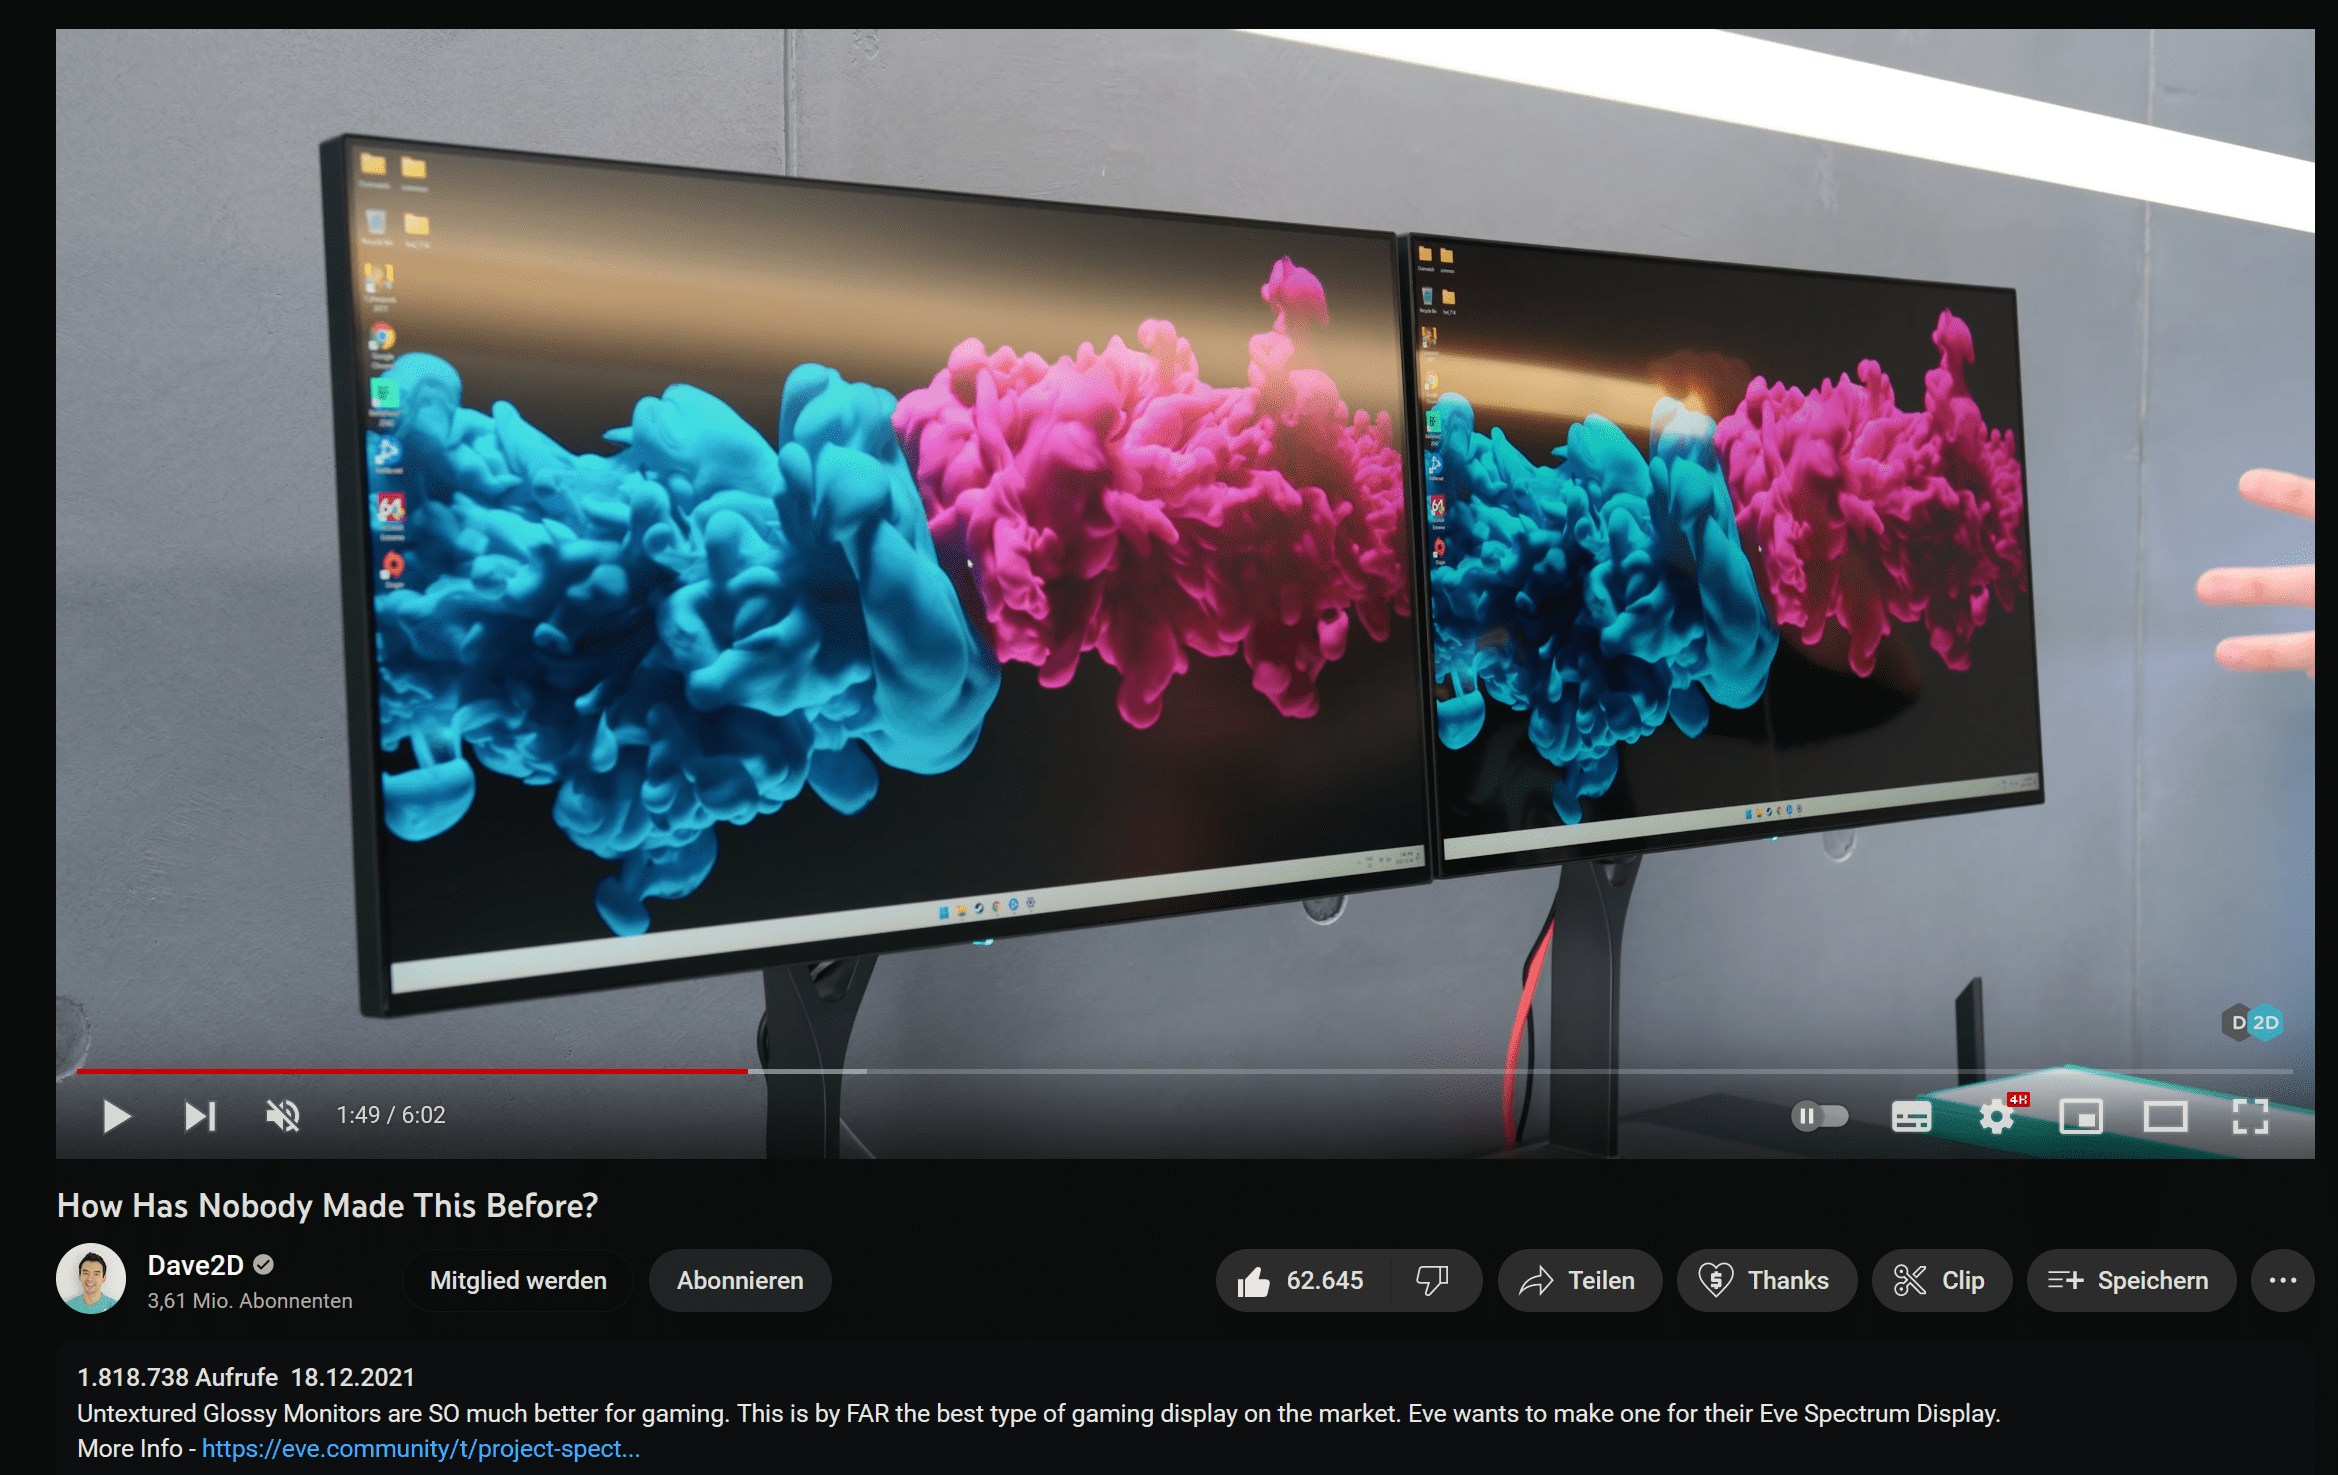The height and width of the screenshot is (1475, 2338).
Task: Click the 1.818.738 Aufrufe view count
Action: click(178, 1377)
